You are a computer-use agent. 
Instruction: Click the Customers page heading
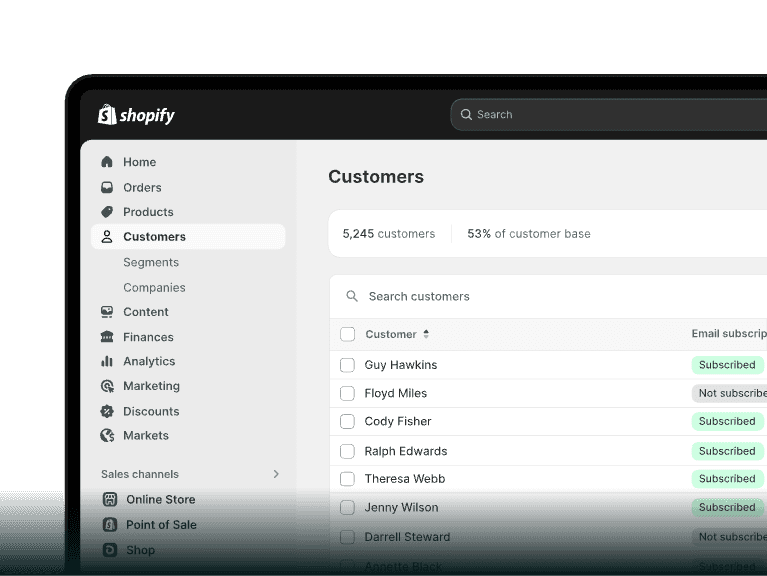click(x=376, y=177)
